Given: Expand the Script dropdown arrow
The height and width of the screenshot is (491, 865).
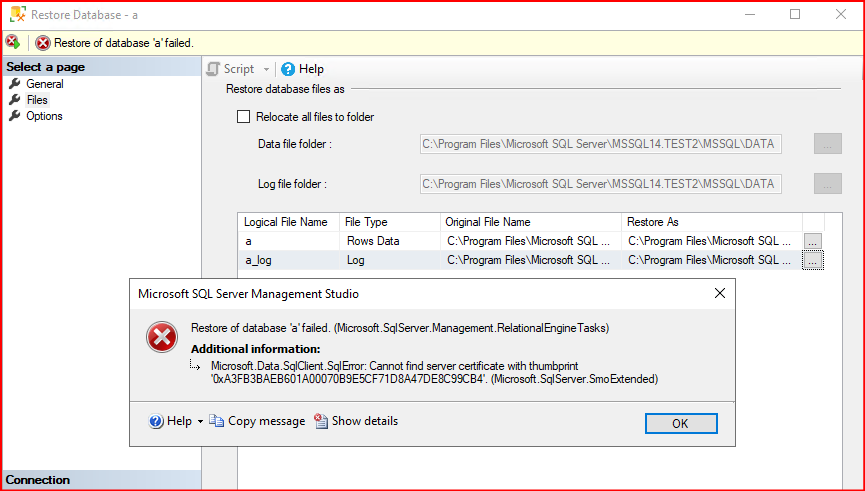Looking at the screenshot, I should coord(266,69).
